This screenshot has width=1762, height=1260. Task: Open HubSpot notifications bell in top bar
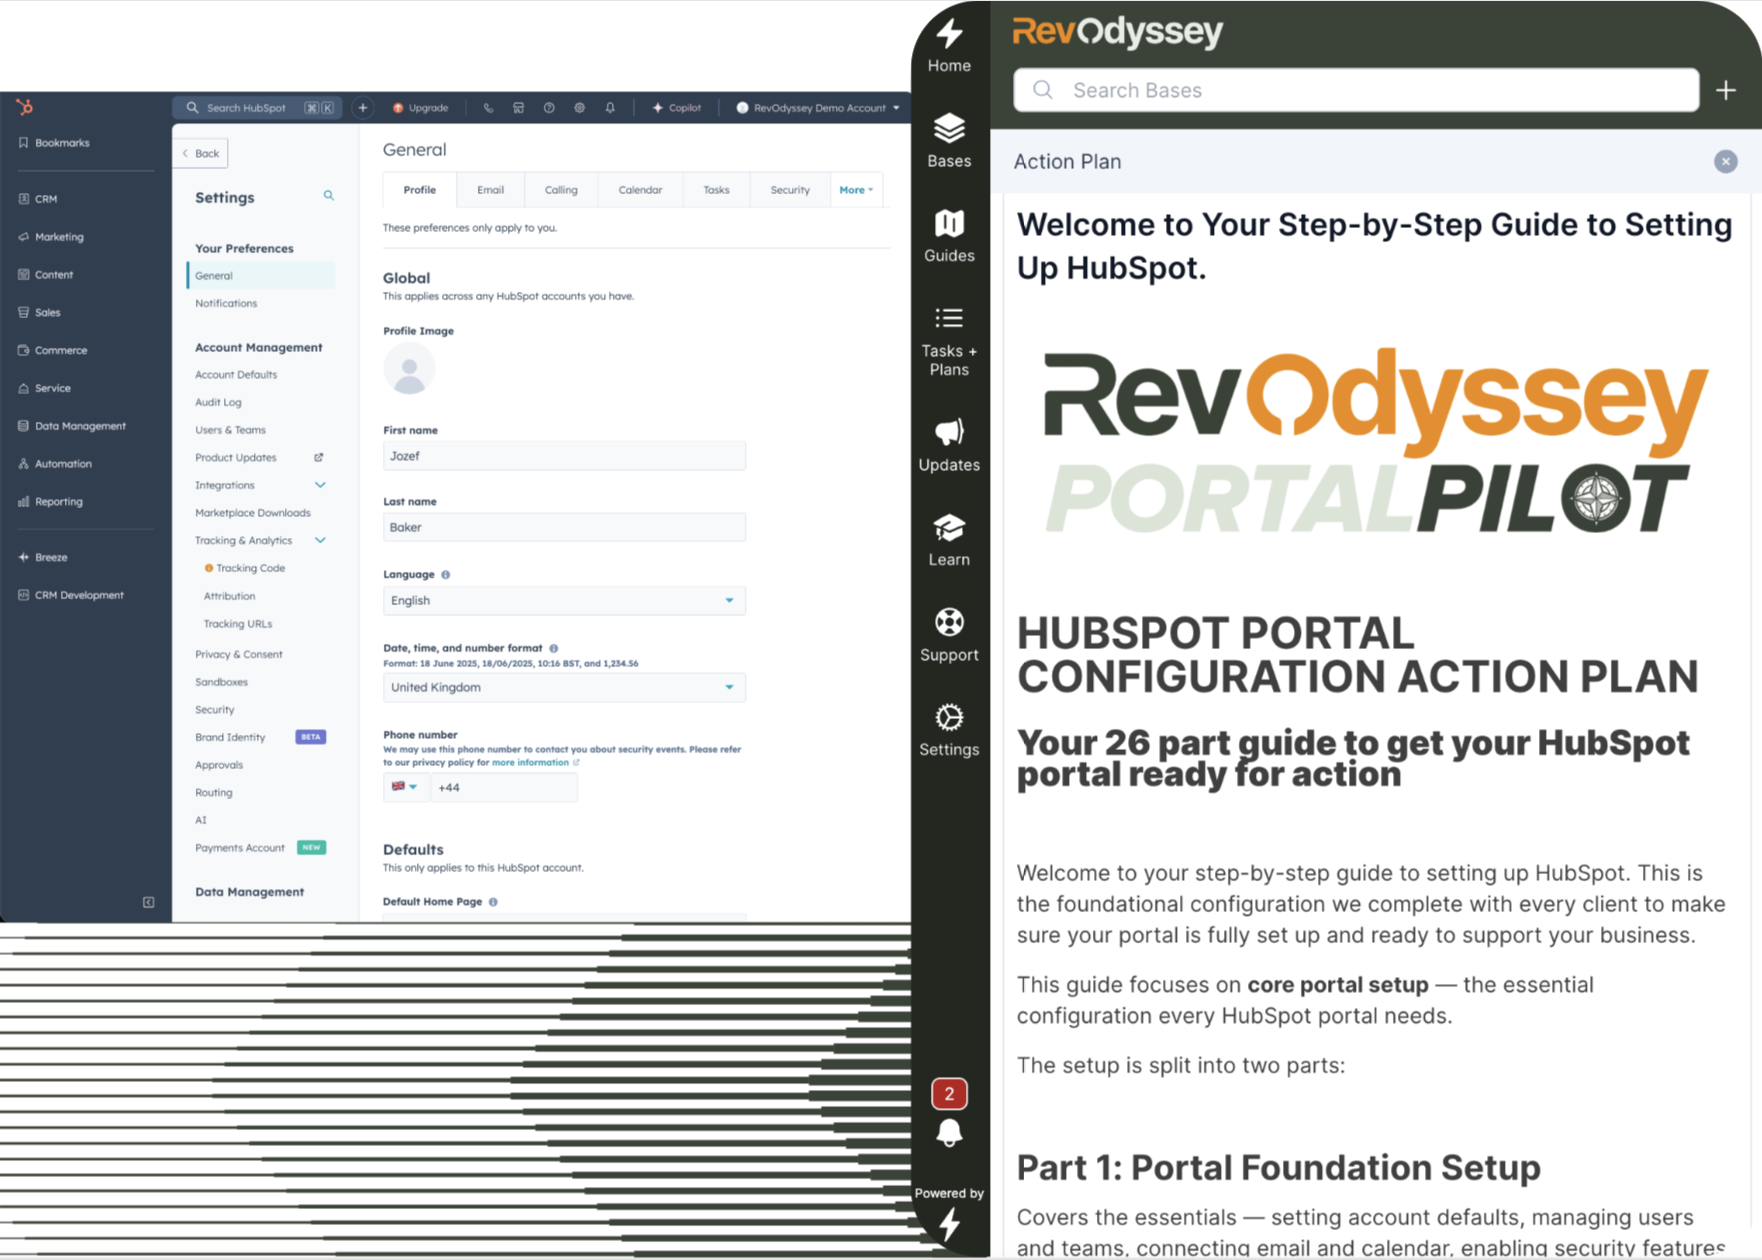(x=610, y=108)
